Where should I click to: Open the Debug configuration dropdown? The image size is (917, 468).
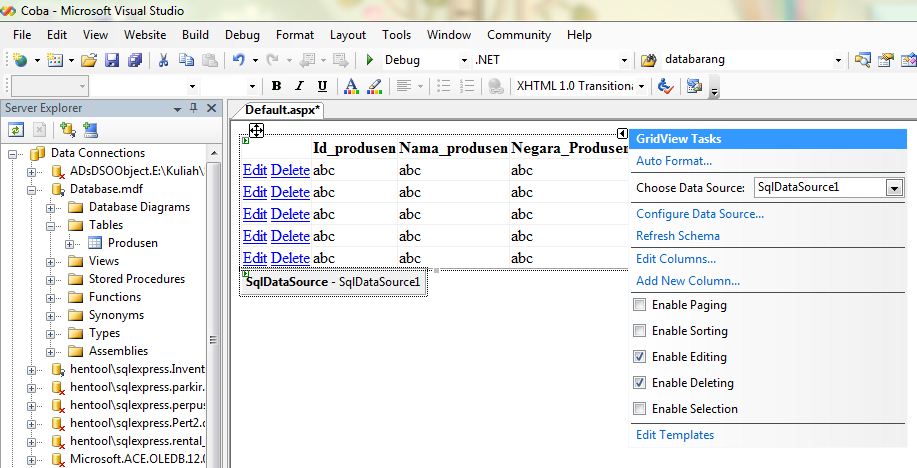(464, 60)
